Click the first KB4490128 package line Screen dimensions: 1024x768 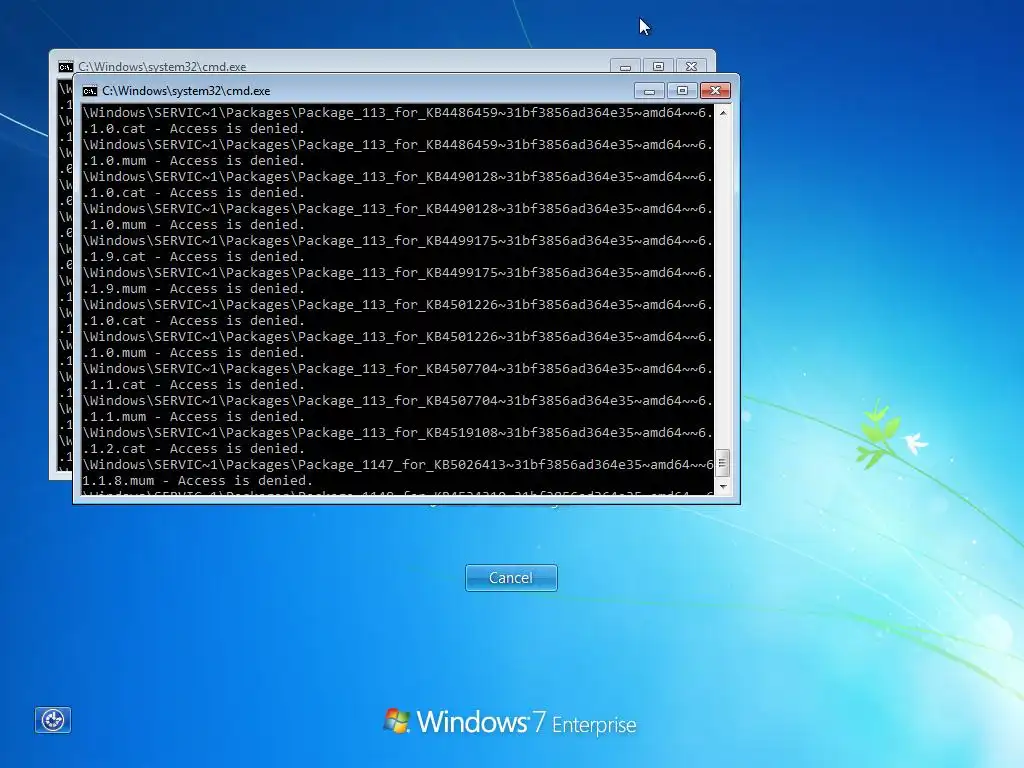[398, 176]
